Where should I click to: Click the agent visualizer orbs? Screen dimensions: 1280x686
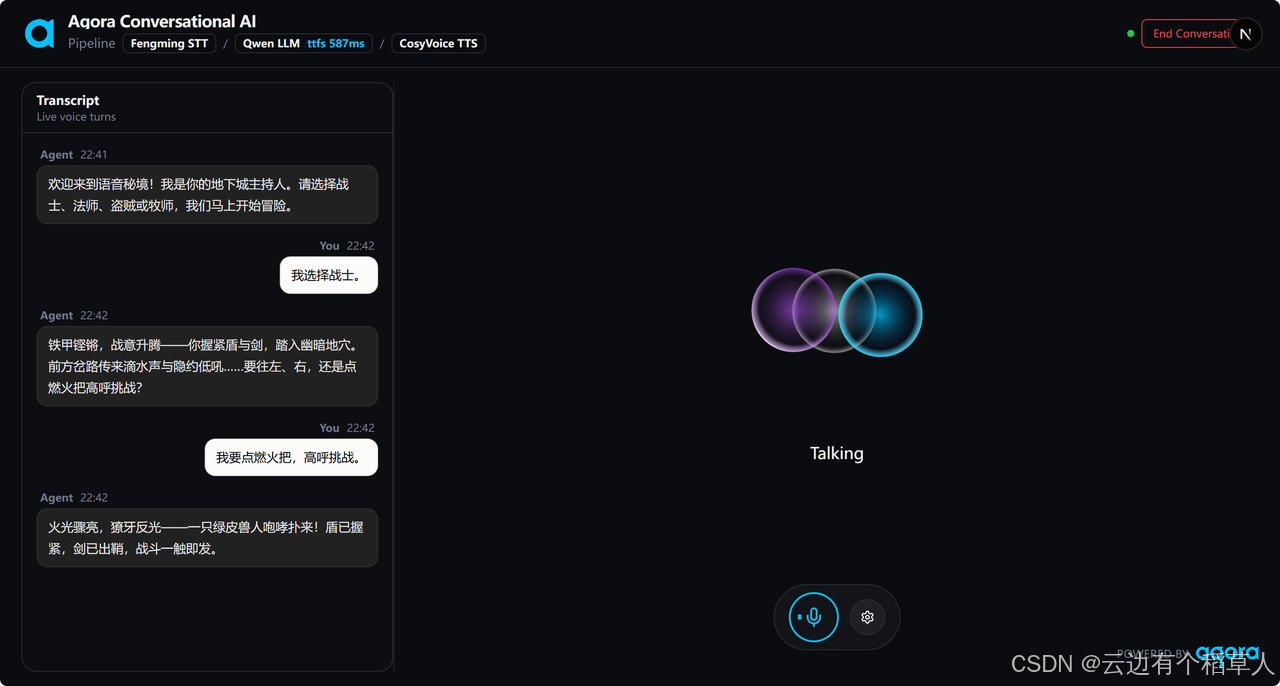click(x=837, y=311)
